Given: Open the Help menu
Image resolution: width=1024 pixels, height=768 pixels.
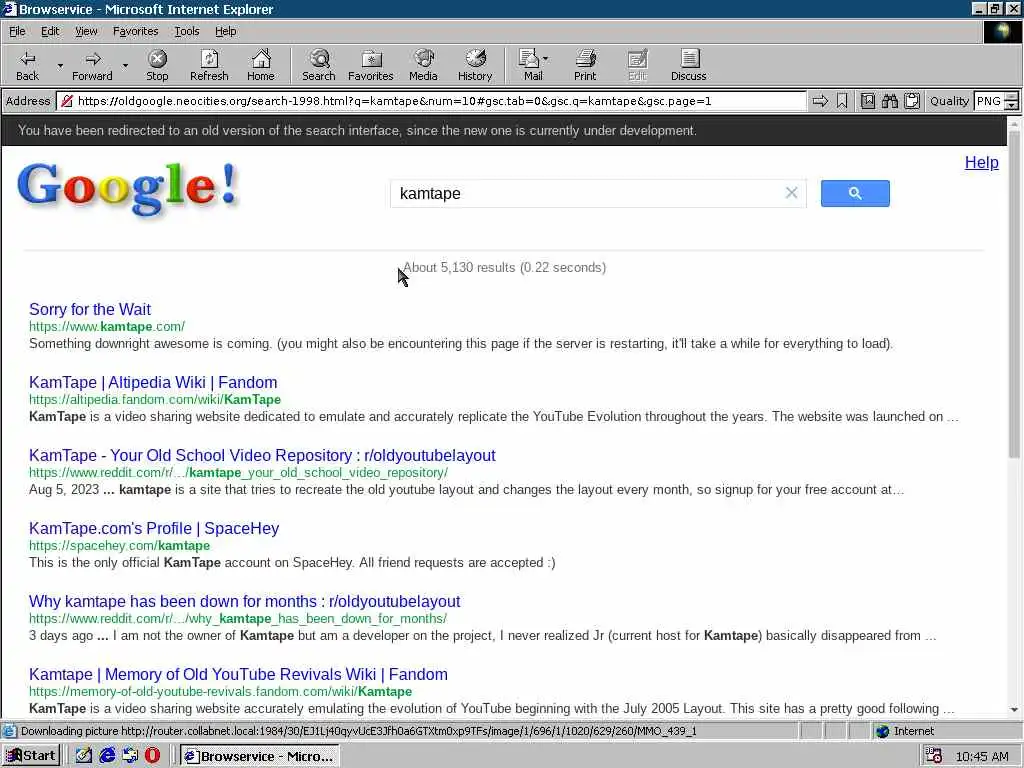Looking at the screenshot, I should (x=225, y=31).
